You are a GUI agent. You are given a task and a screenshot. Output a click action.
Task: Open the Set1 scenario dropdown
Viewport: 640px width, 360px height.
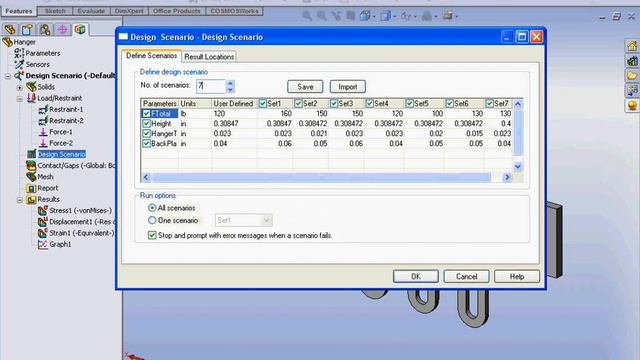coord(243,220)
